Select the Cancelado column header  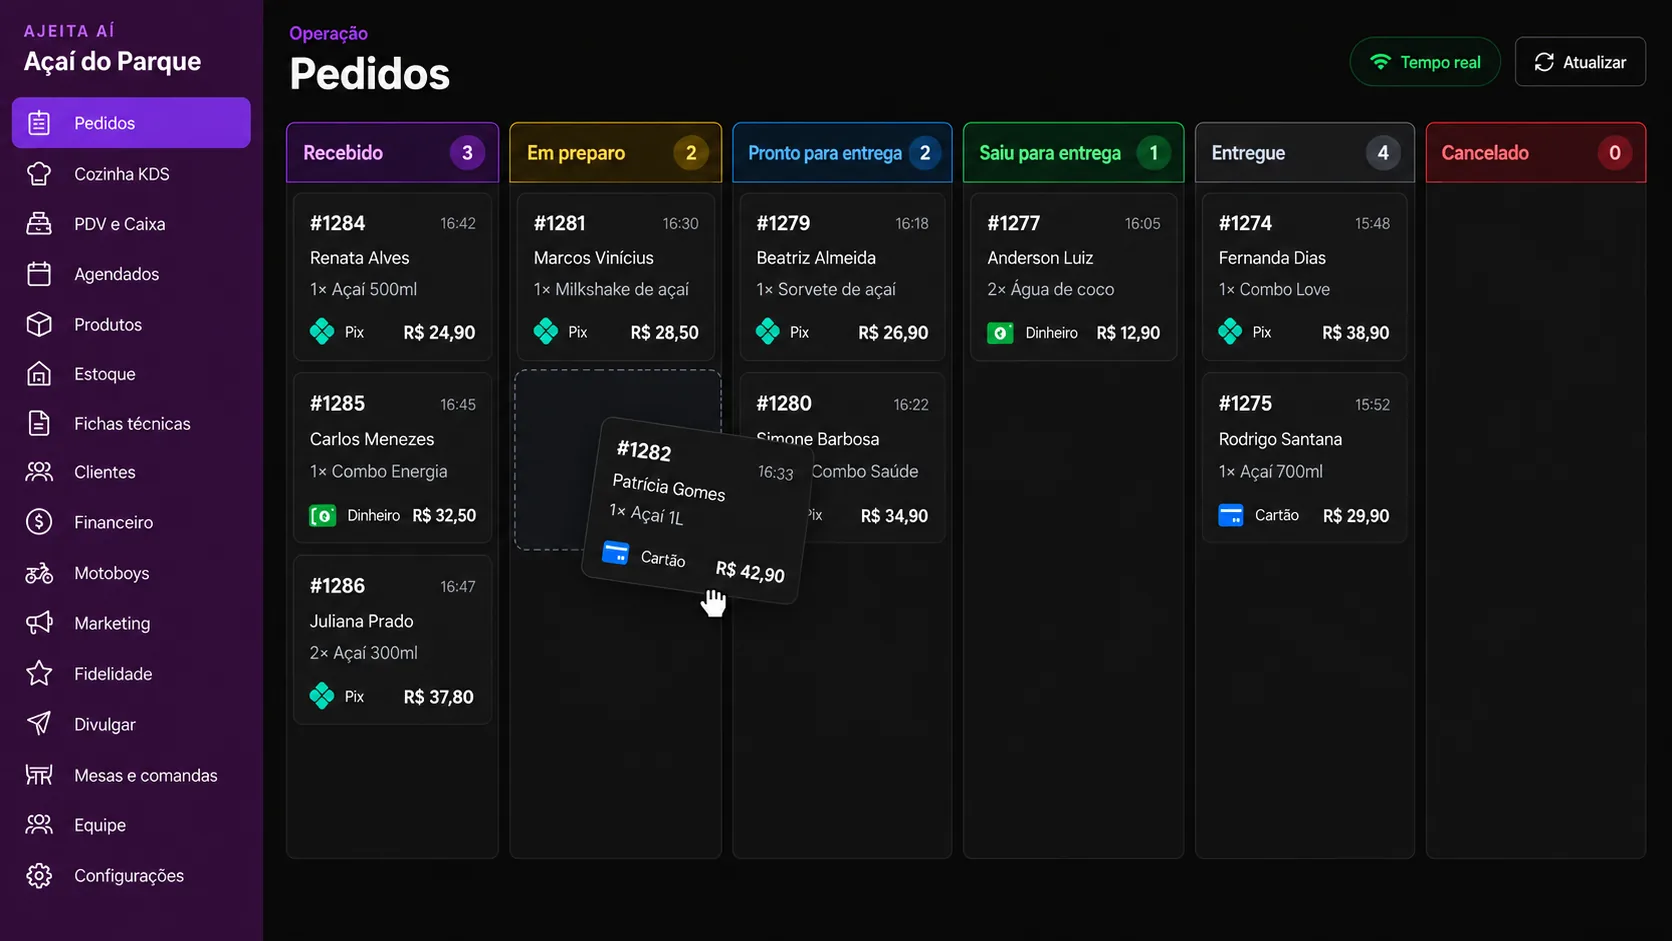1536,153
